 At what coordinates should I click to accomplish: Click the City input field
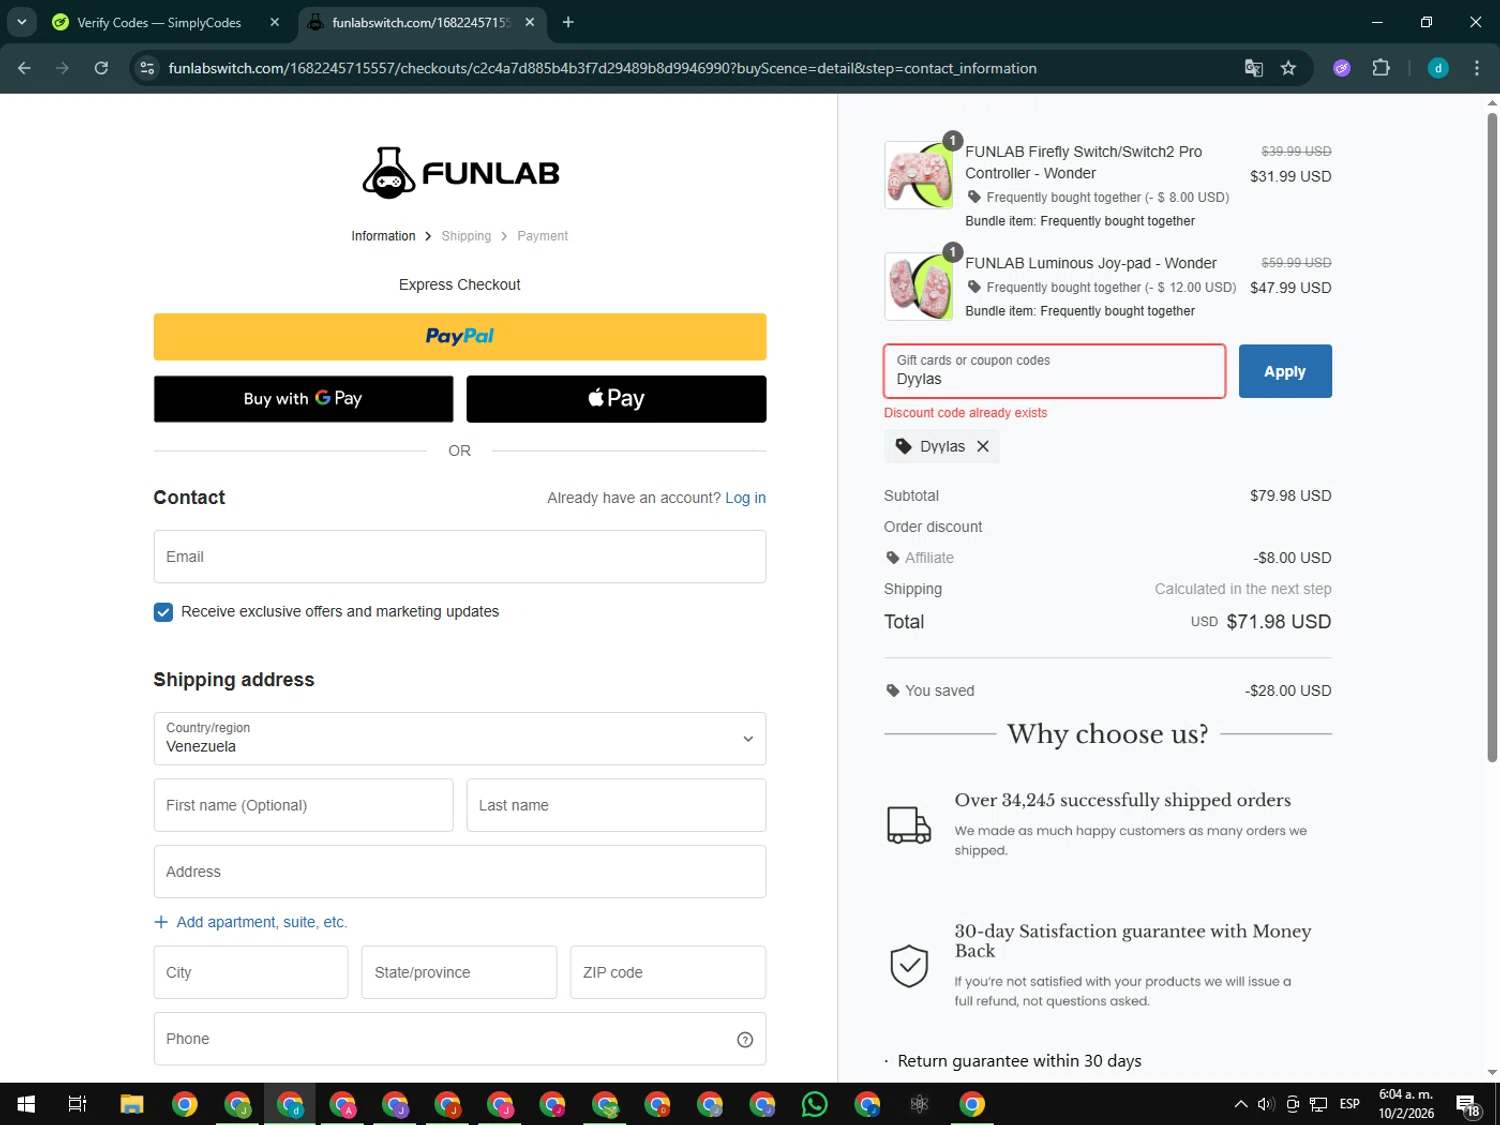click(x=251, y=973)
